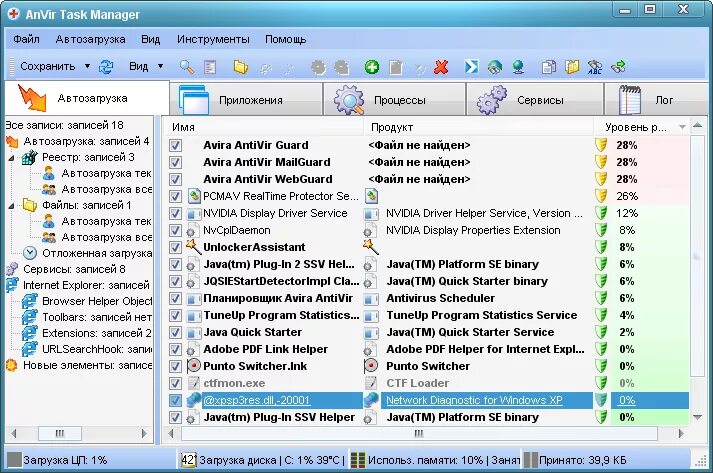Viewport: 713px width, 473px height.
Task: Uncheck Adobe PDF Link Helper checkbox
Action: tap(175, 349)
